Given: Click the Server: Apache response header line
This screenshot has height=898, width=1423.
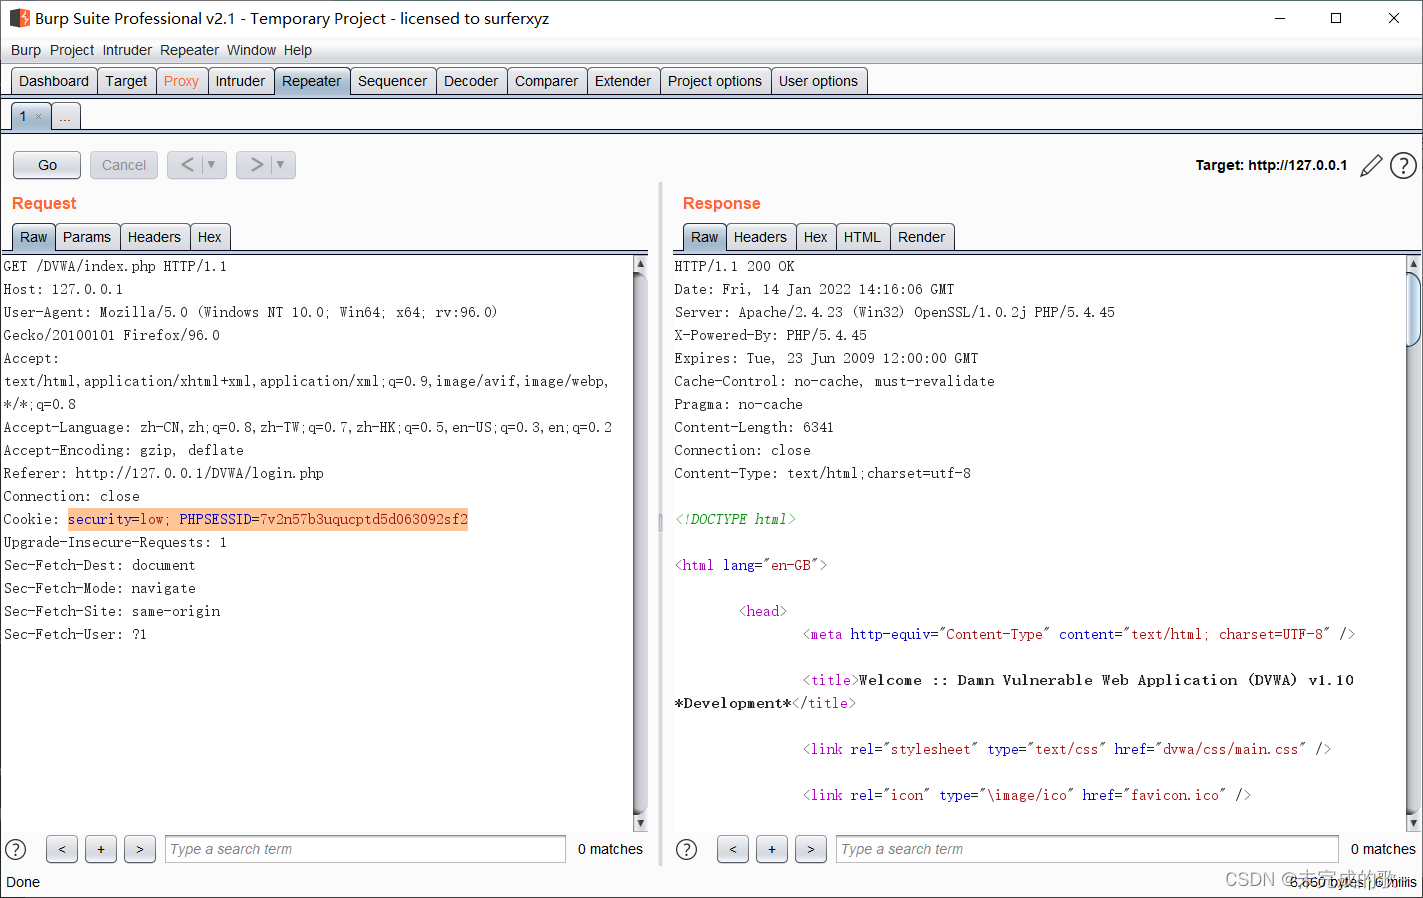Looking at the screenshot, I should 894,312.
